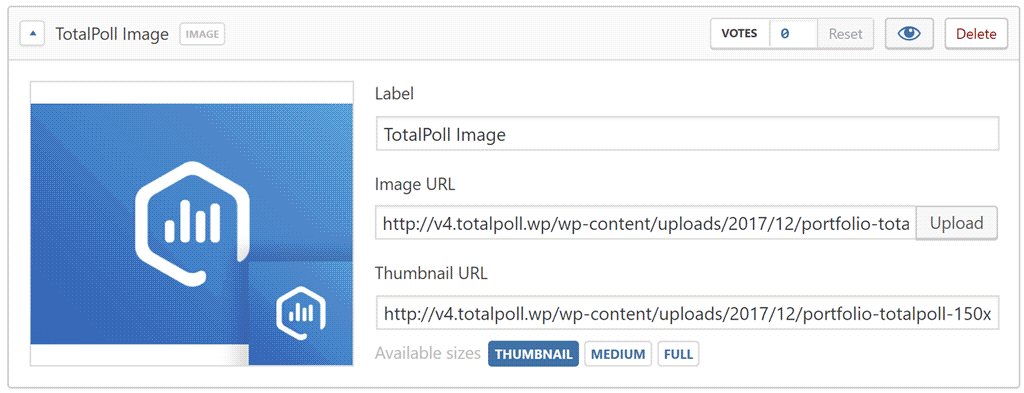Click the Available sizes caption text

pos(428,354)
